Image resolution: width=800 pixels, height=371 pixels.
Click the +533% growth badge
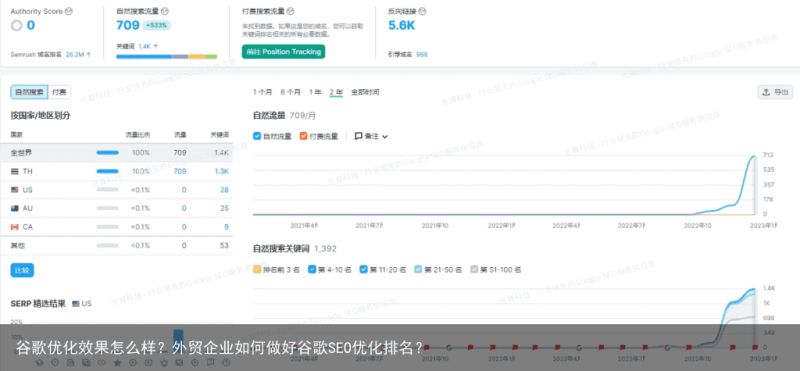pyautogui.click(x=157, y=25)
